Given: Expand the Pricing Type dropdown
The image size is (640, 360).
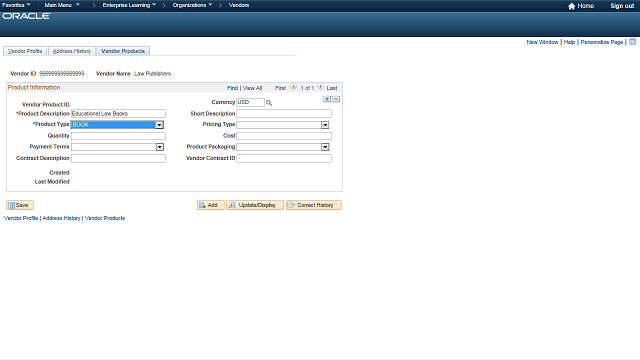Looking at the screenshot, I should [x=325, y=125].
